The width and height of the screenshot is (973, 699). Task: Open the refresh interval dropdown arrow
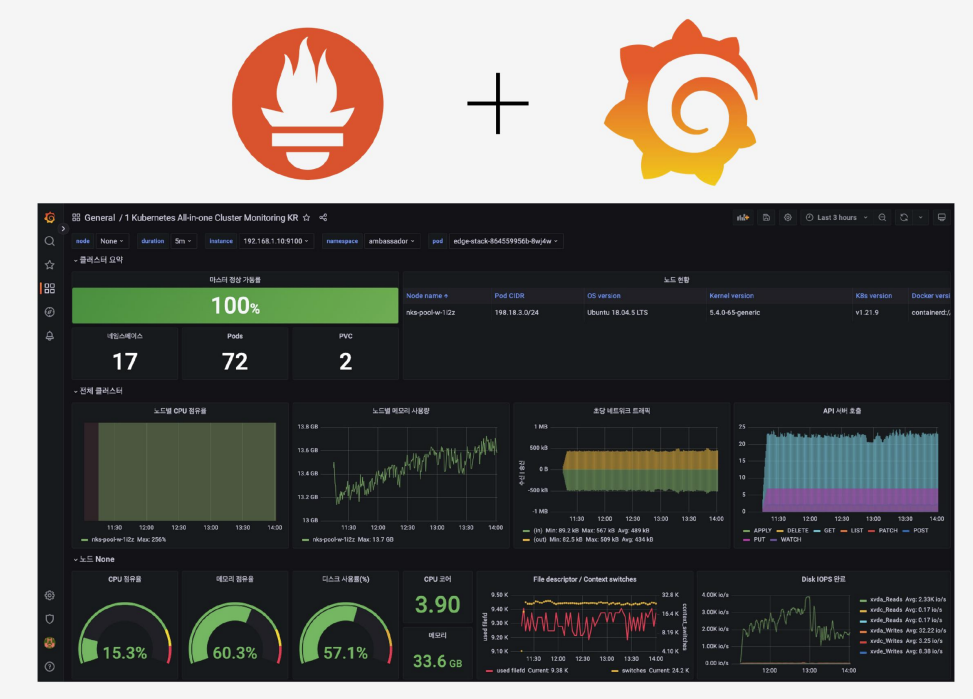[921, 218]
